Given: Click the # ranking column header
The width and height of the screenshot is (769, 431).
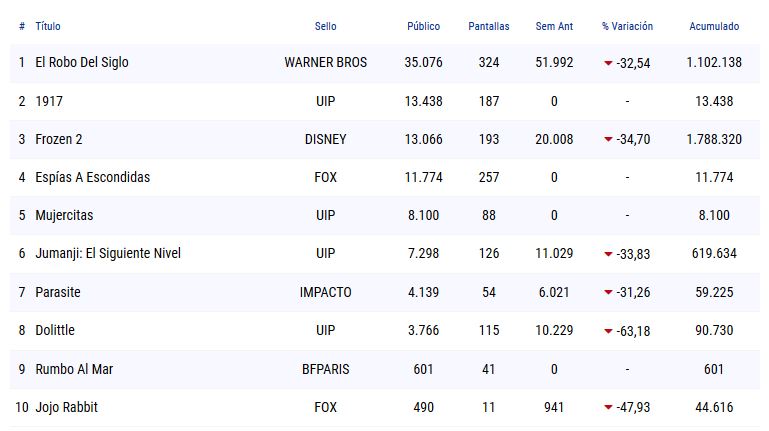Looking at the screenshot, I should (x=21, y=26).
